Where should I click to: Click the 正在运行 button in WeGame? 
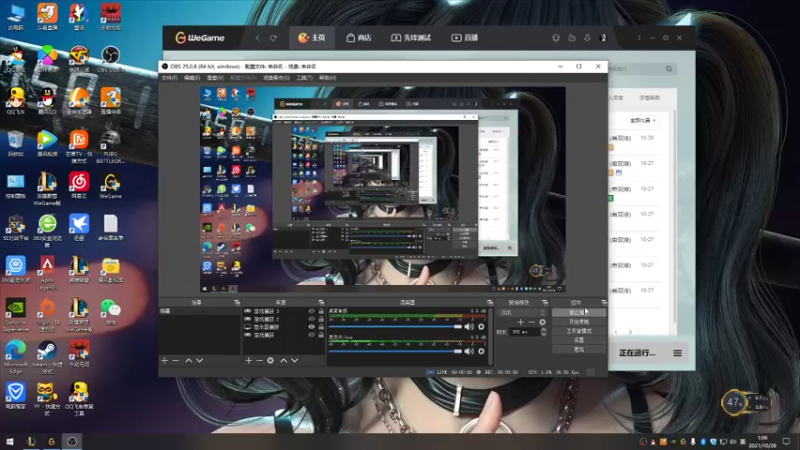point(637,353)
